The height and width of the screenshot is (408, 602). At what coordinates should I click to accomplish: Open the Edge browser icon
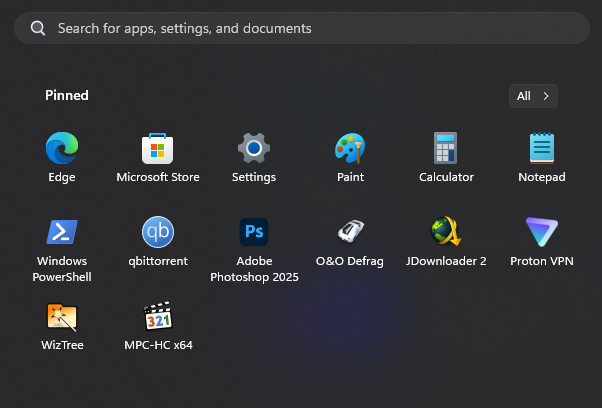[62, 148]
